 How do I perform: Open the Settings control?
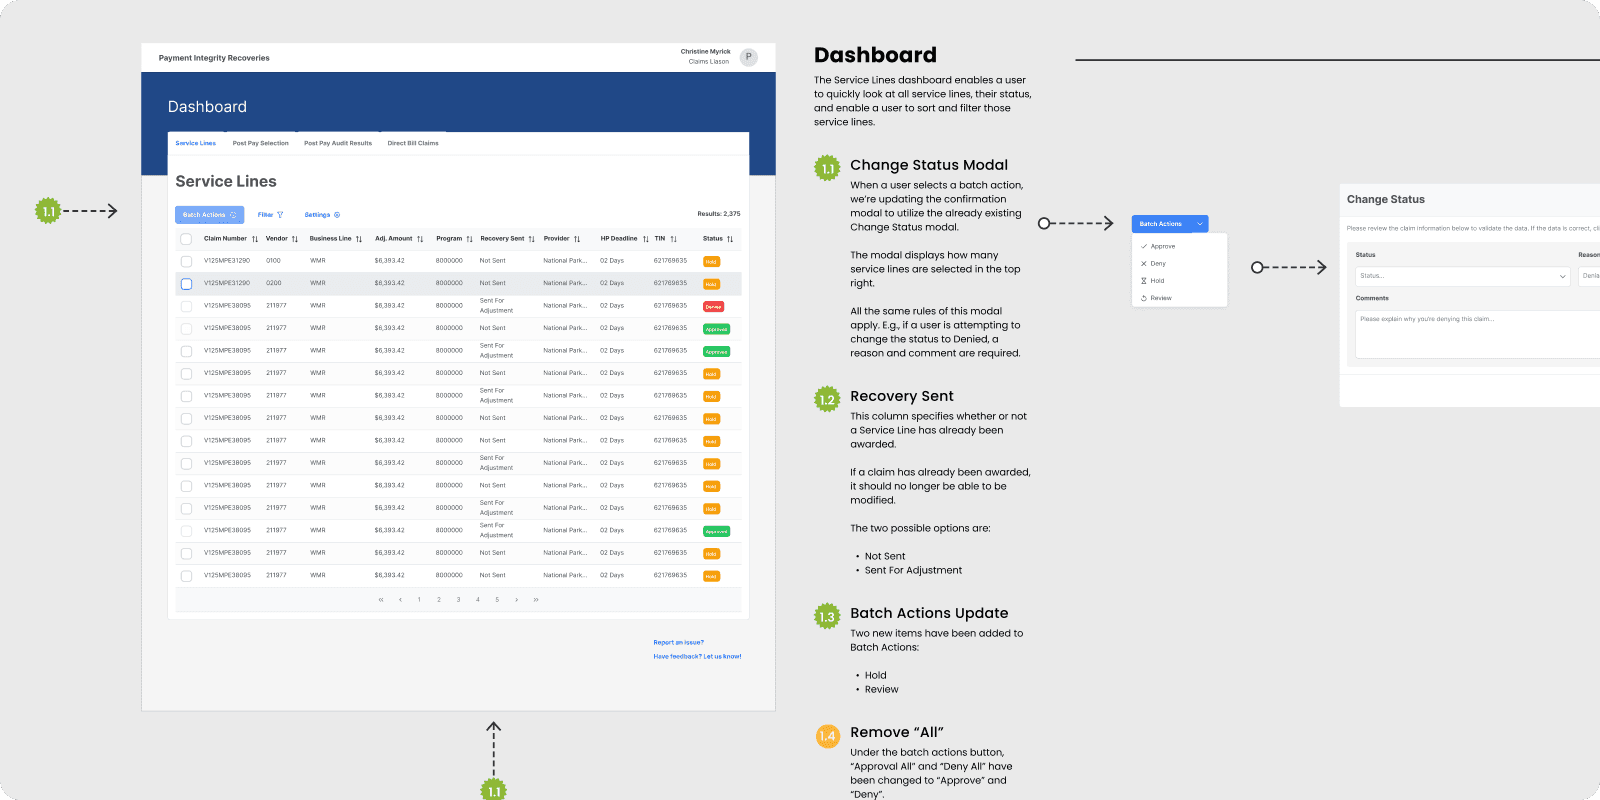click(x=322, y=215)
